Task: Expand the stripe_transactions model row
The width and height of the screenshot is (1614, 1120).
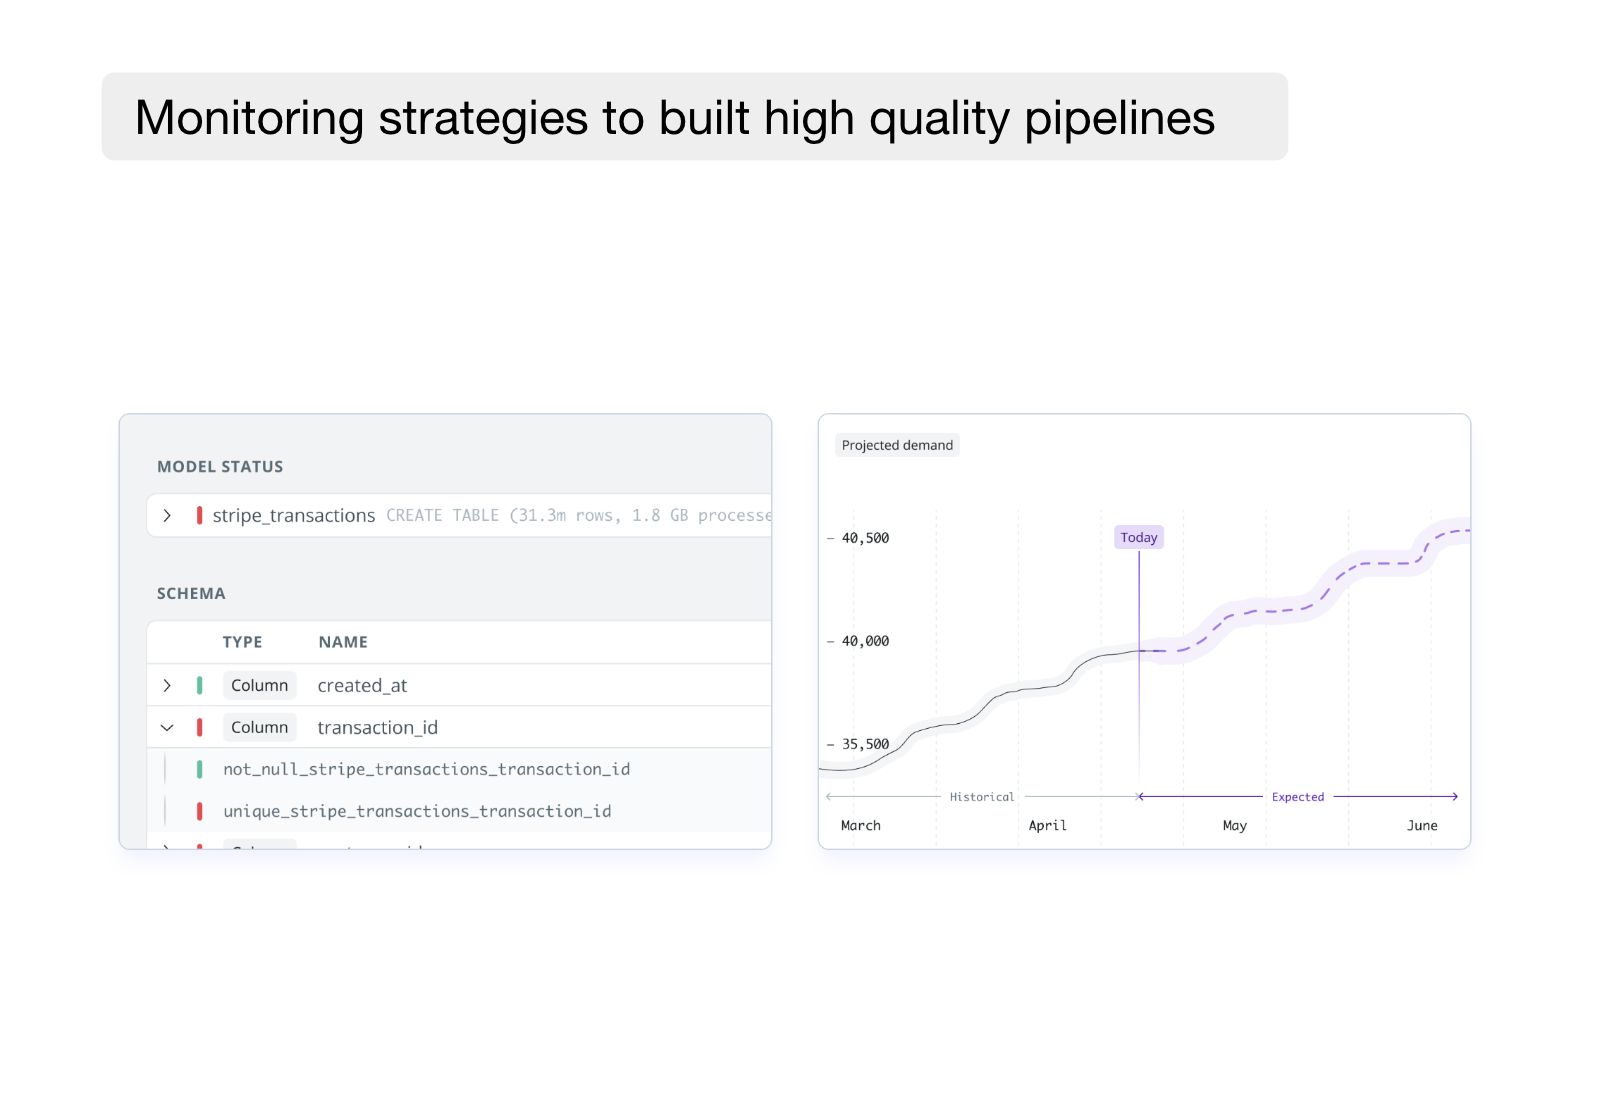Action: [x=167, y=516]
